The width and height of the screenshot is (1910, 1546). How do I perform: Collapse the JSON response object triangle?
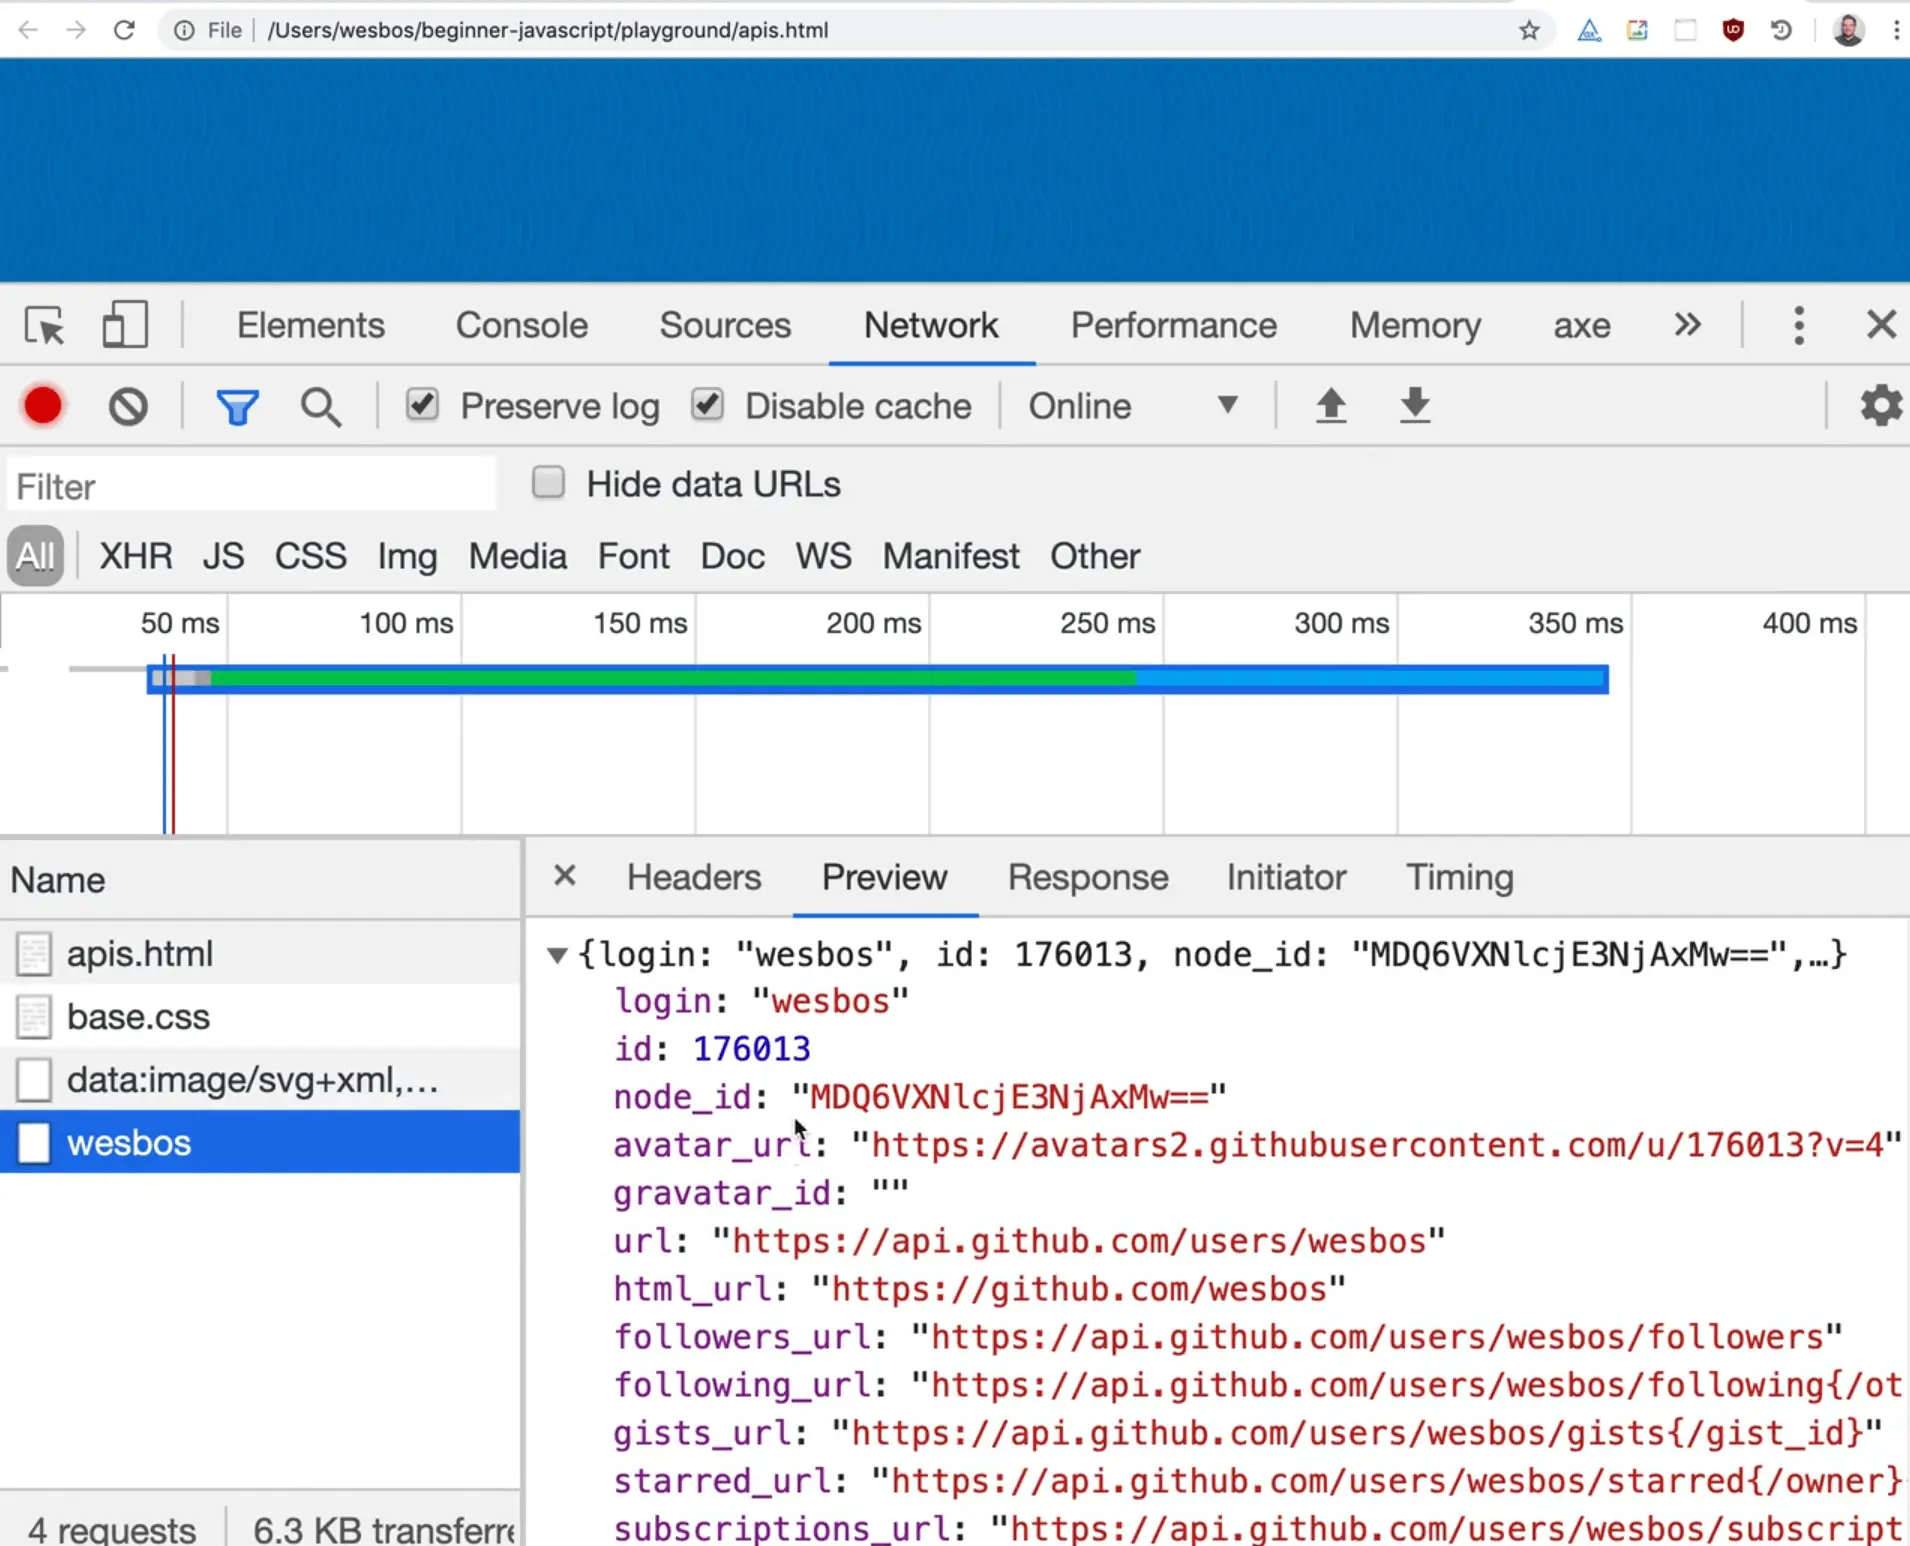[557, 955]
